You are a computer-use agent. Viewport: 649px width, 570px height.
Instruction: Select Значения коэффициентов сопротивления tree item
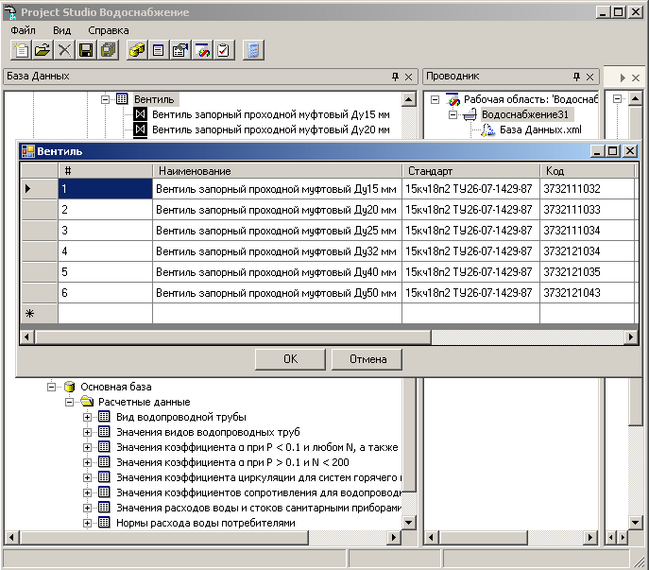tap(258, 493)
